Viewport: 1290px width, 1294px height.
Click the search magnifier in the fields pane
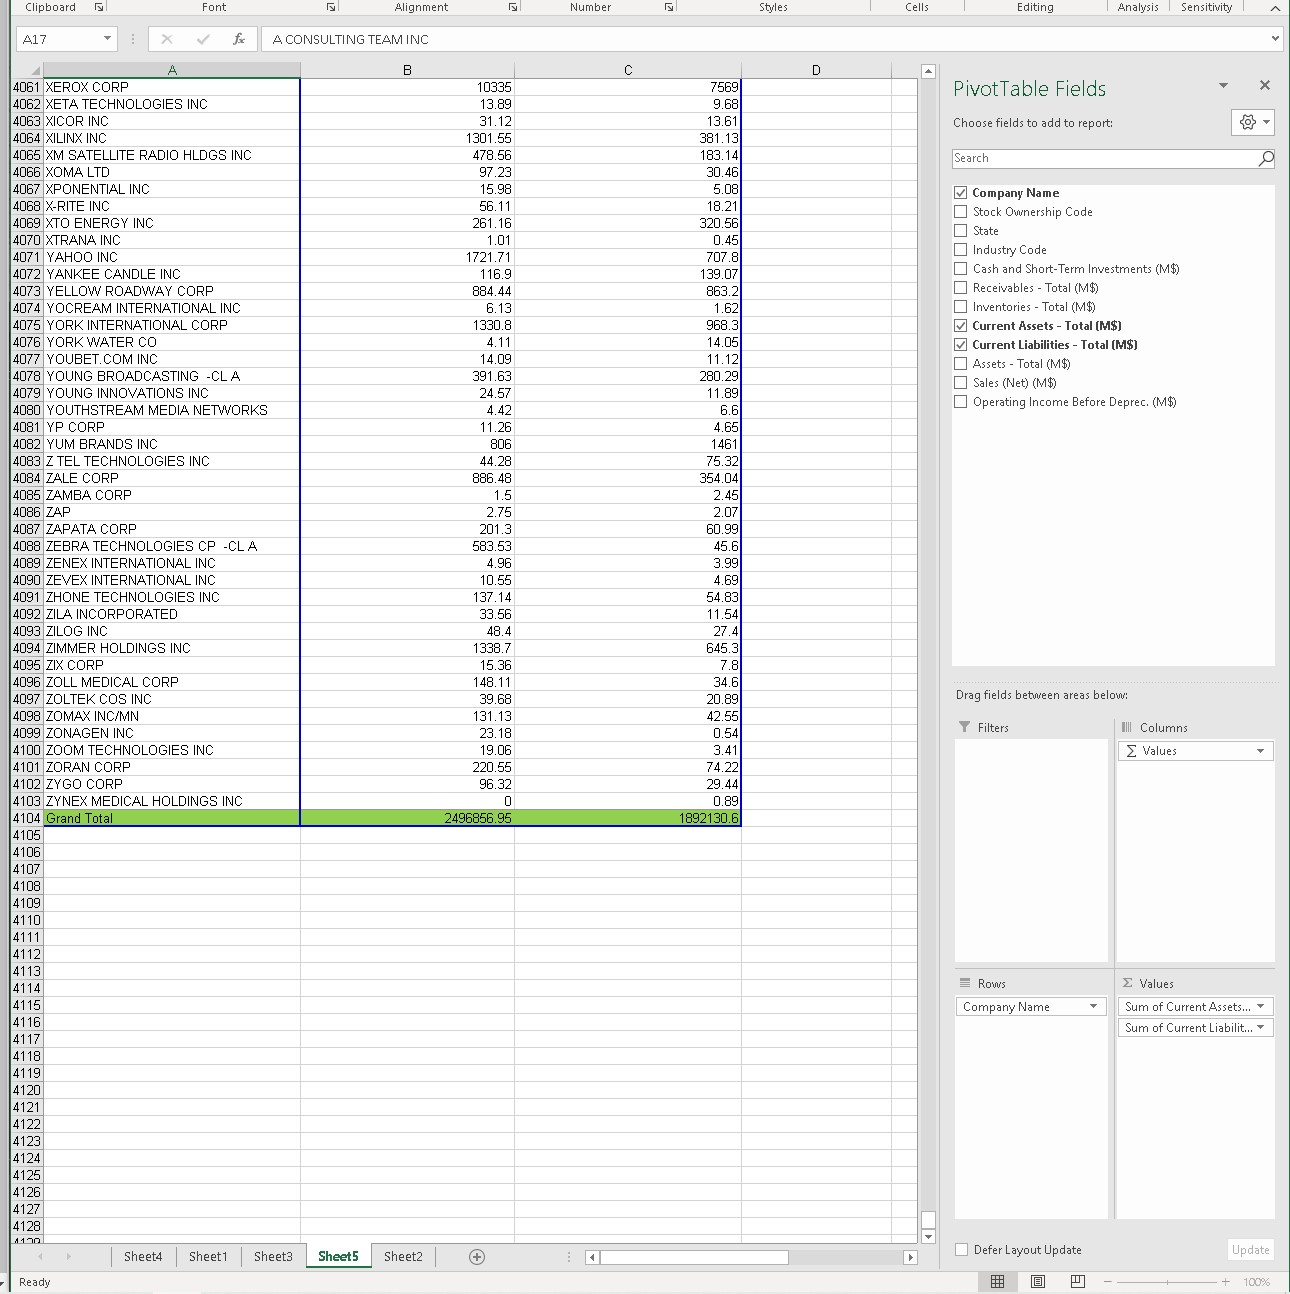1265,158
